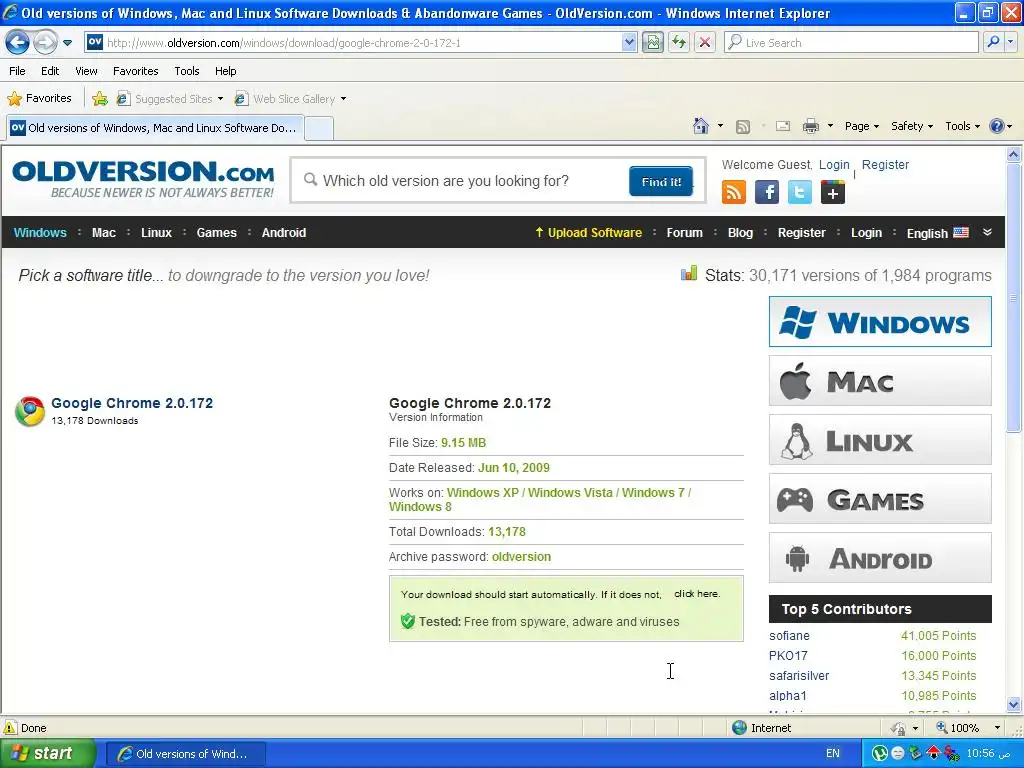Viewport: 1024px width, 768px height.
Task: Select Mac in the navigation bar
Action: 104,232
